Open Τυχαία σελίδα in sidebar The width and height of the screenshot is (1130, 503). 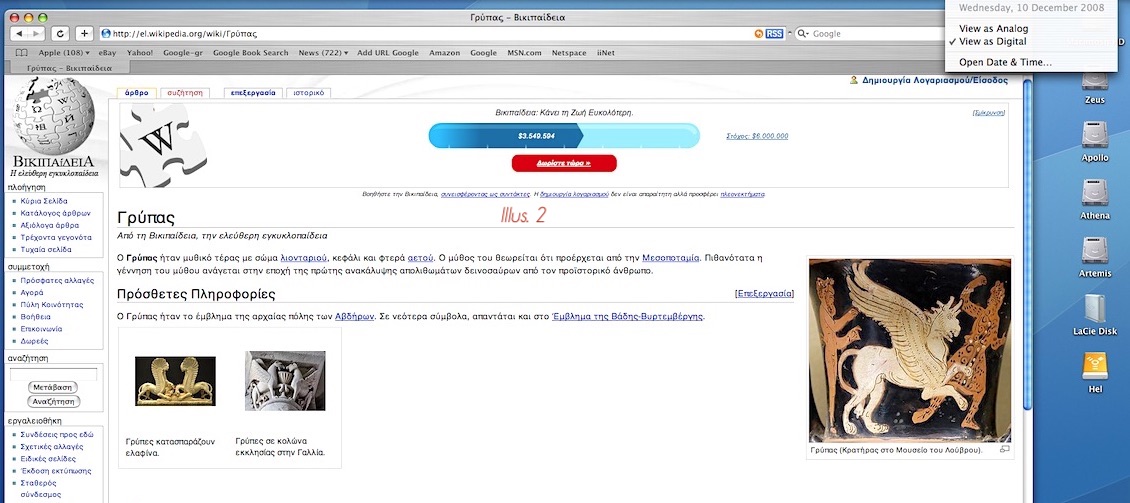[x=46, y=249]
